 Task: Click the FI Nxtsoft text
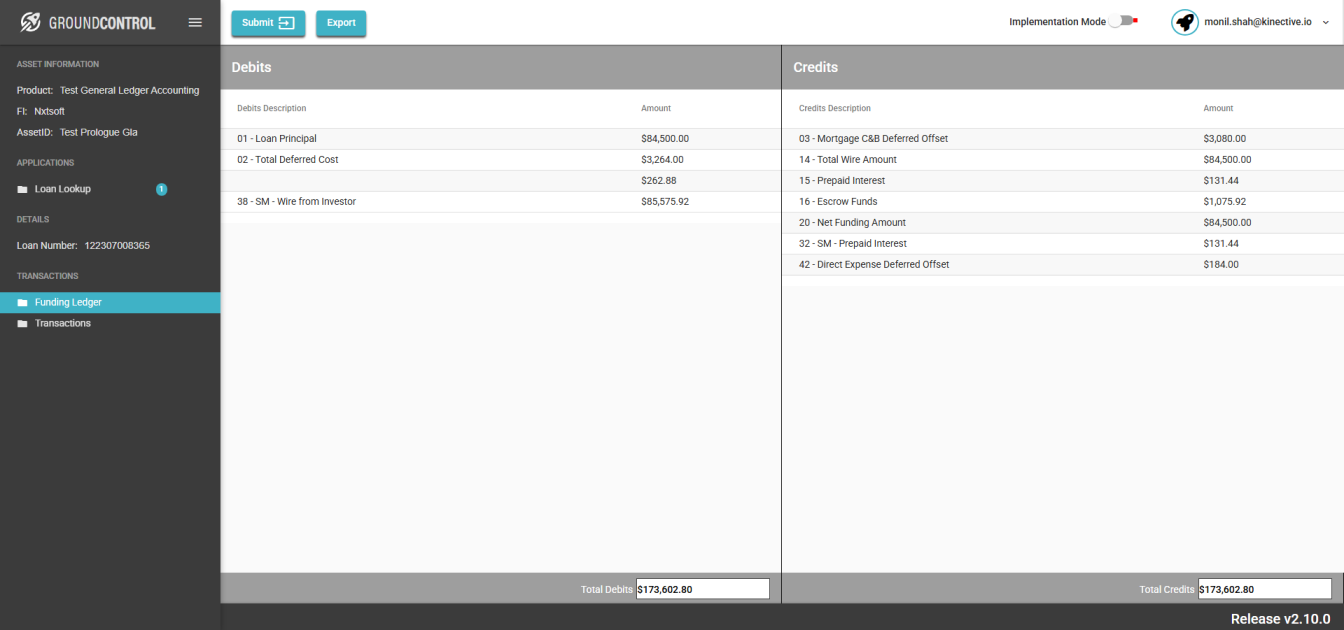tap(41, 111)
